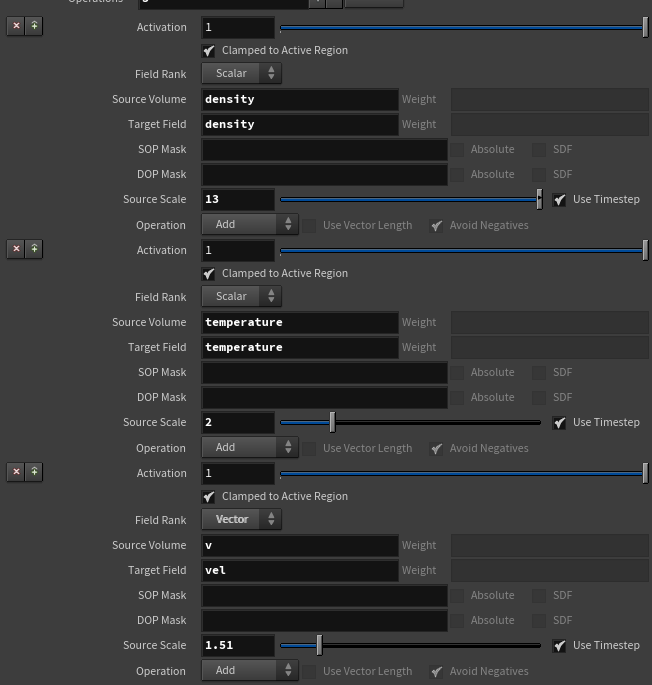Click the Activation slider of the vel operation

pyautogui.click(x=464, y=473)
